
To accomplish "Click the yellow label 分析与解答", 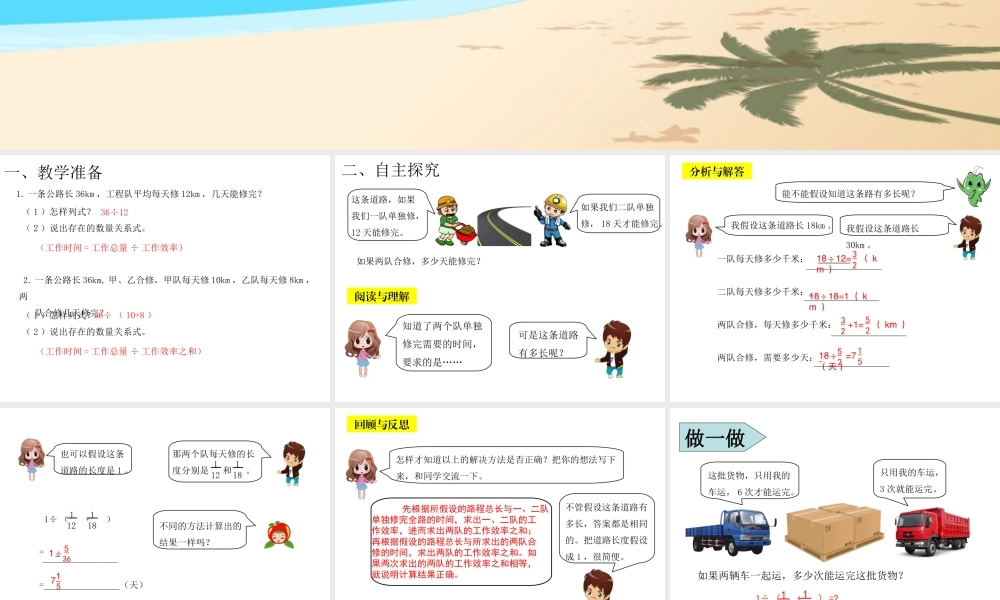I will [717, 171].
